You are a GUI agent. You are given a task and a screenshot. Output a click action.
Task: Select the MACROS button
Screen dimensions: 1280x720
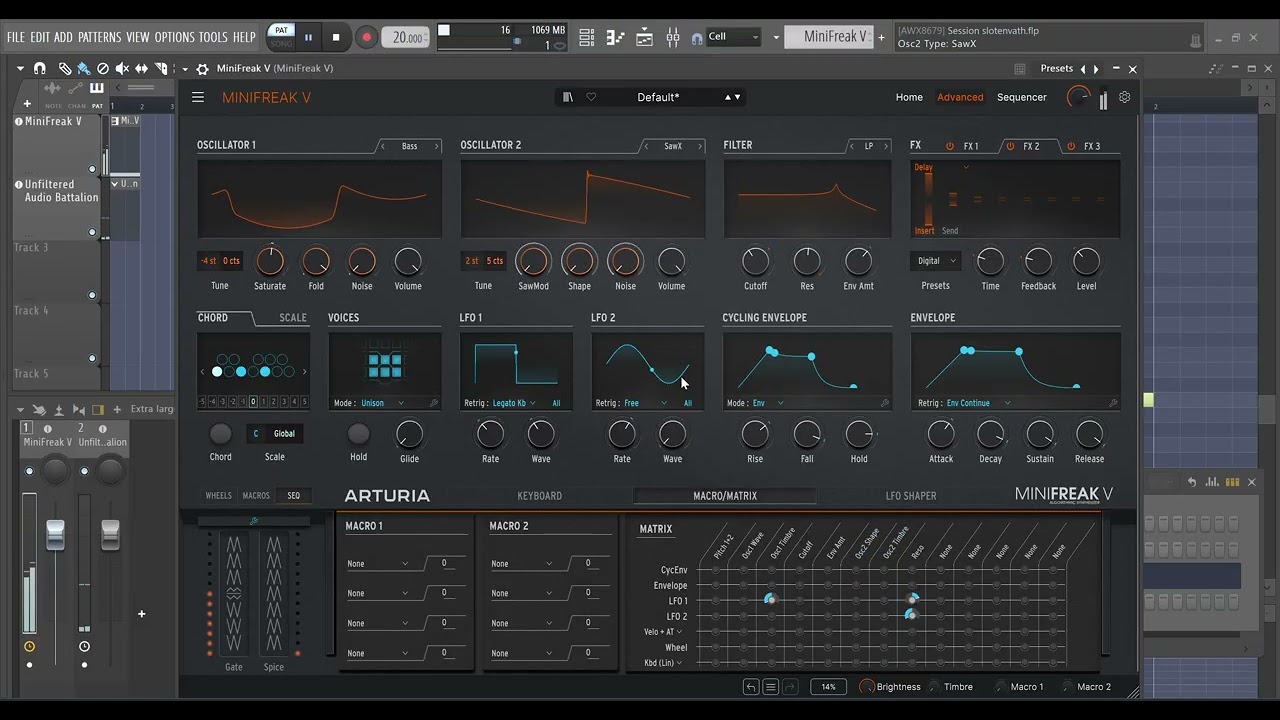click(256, 496)
